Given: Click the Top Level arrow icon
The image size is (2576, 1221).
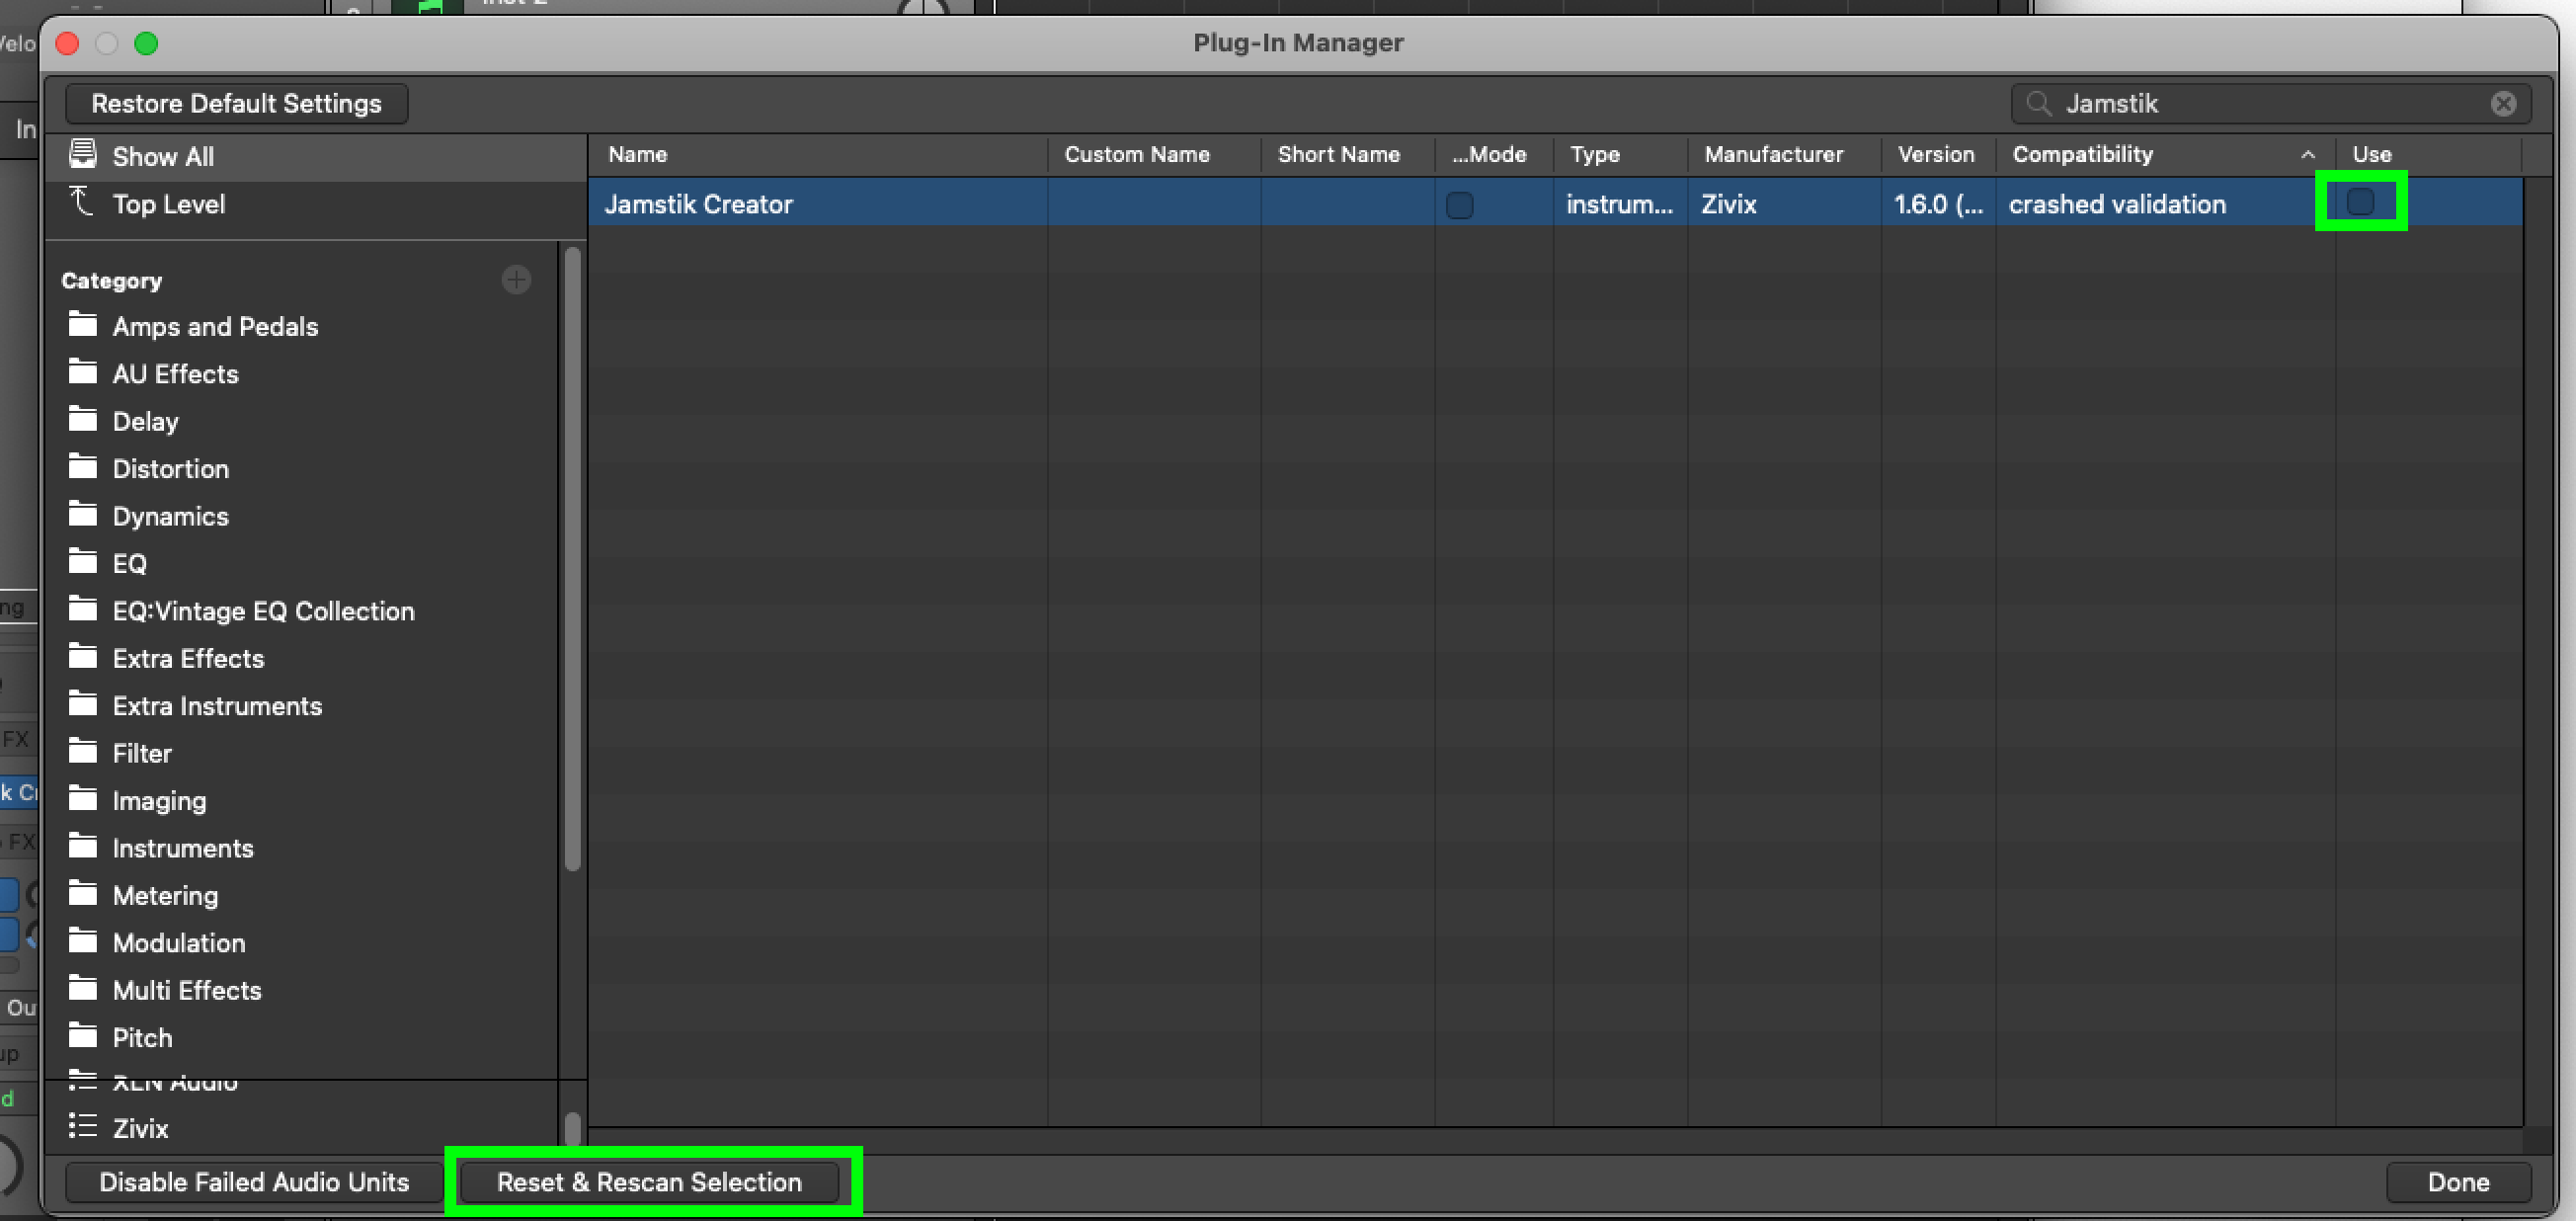Looking at the screenshot, I should pos(81,202).
